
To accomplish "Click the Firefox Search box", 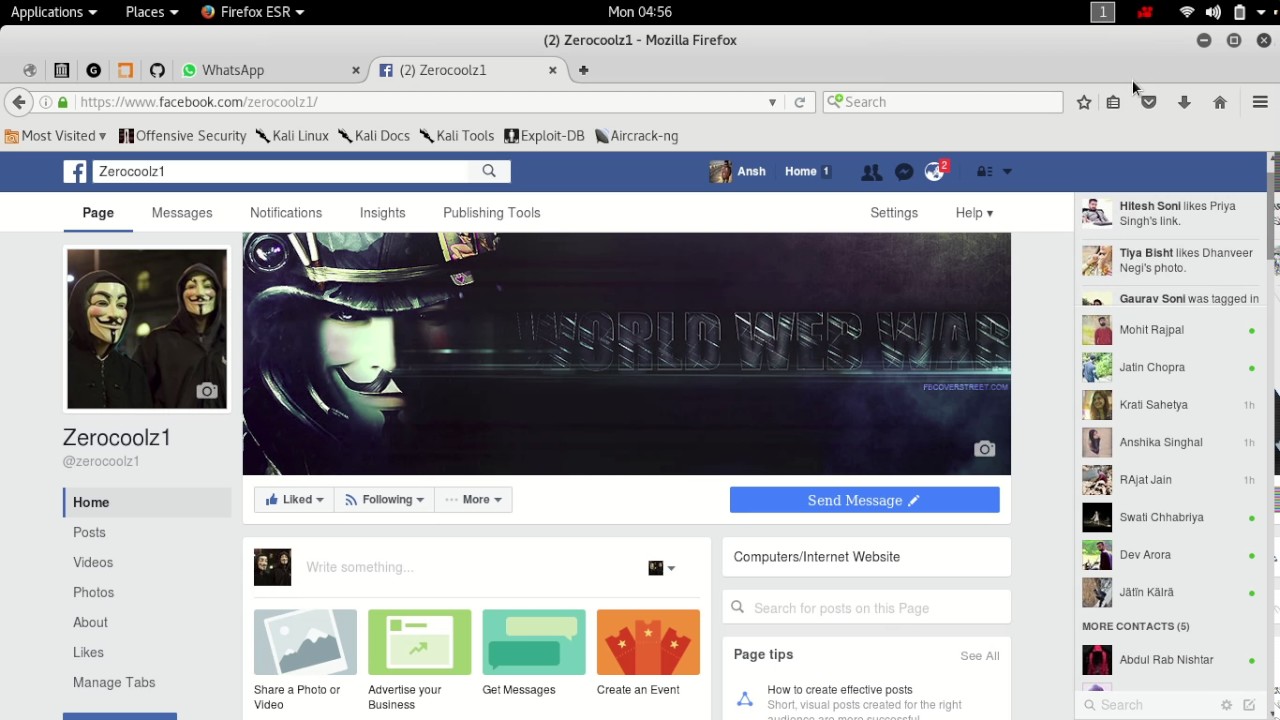I will [x=942, y=102].
